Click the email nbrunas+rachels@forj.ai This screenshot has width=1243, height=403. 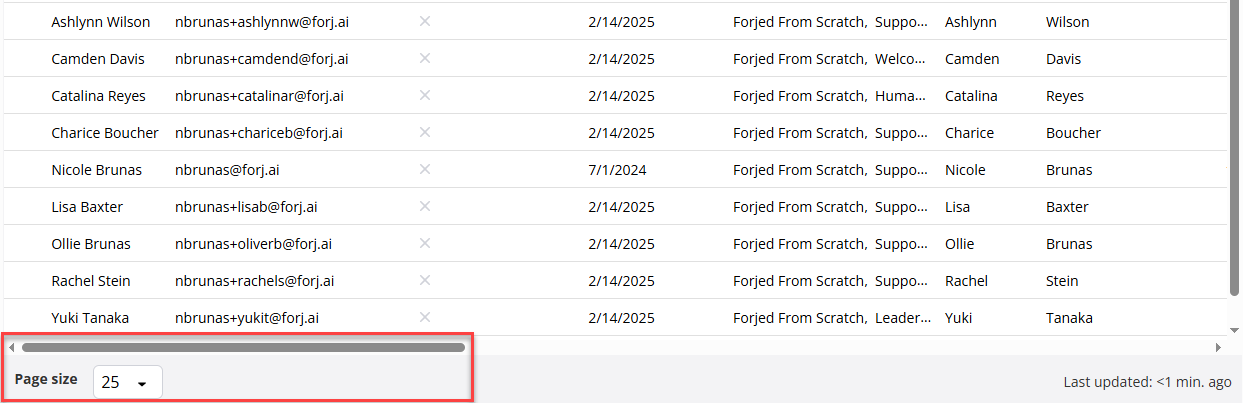click(255, 281)
